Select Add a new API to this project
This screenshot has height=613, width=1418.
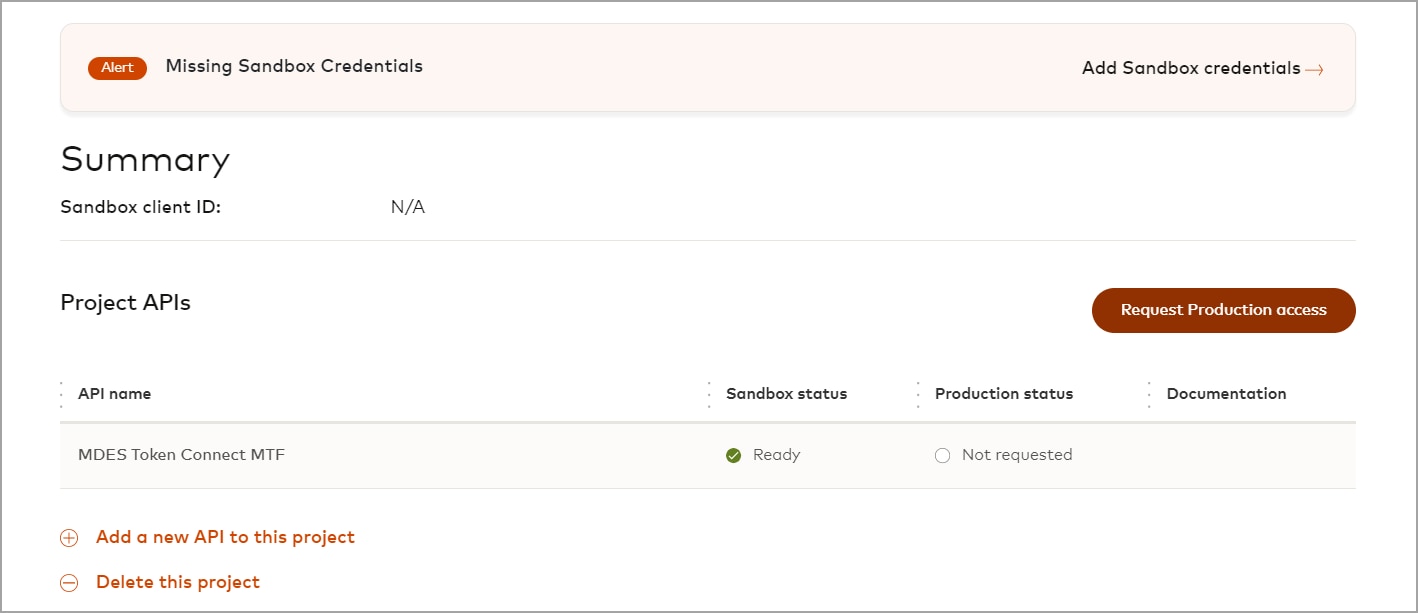click(x=225, y=537)
